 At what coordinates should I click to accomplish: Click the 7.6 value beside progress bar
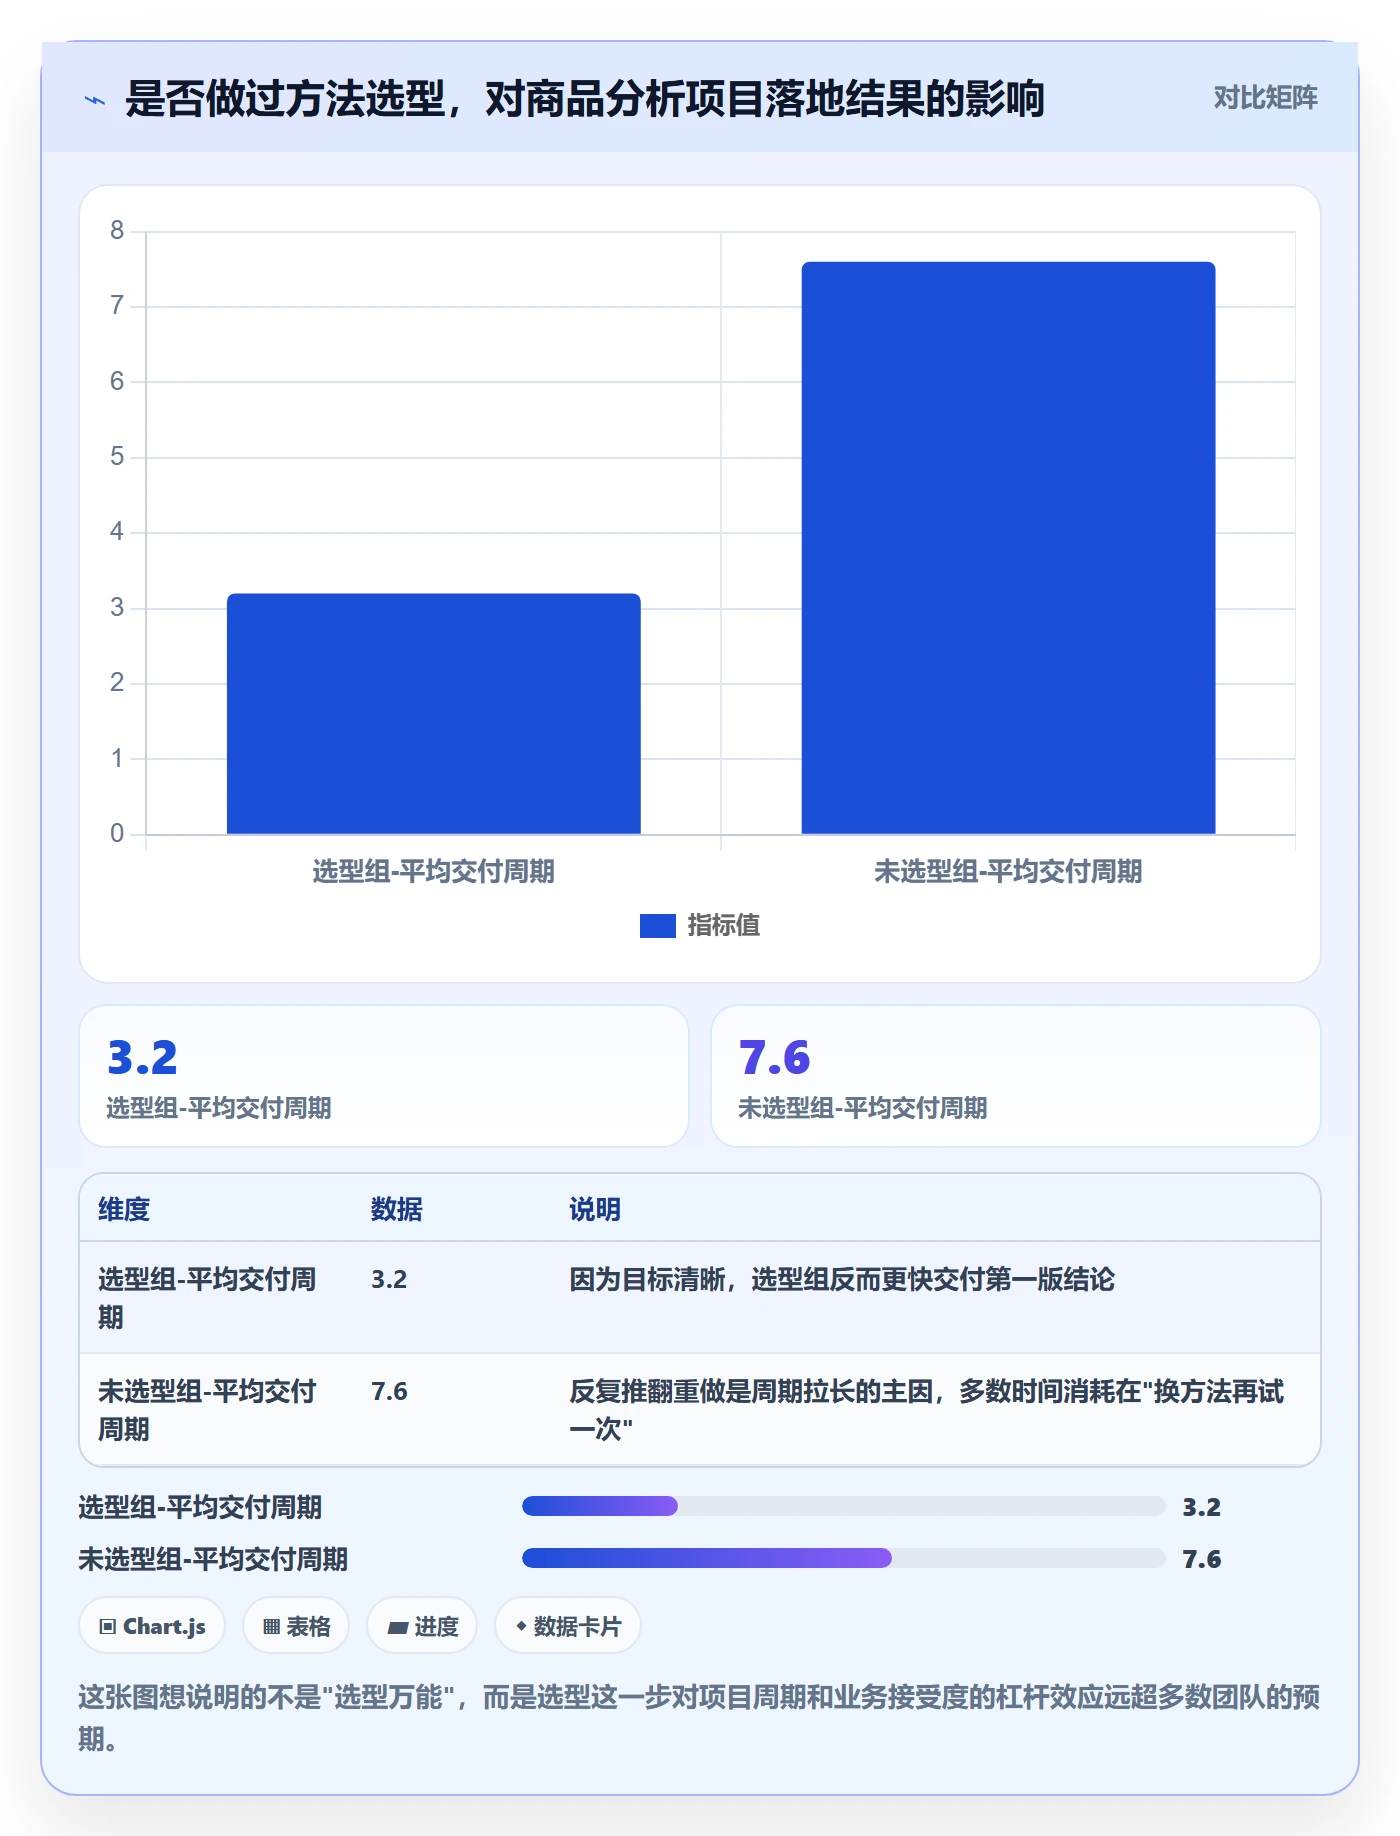tap(1201, 1559)
